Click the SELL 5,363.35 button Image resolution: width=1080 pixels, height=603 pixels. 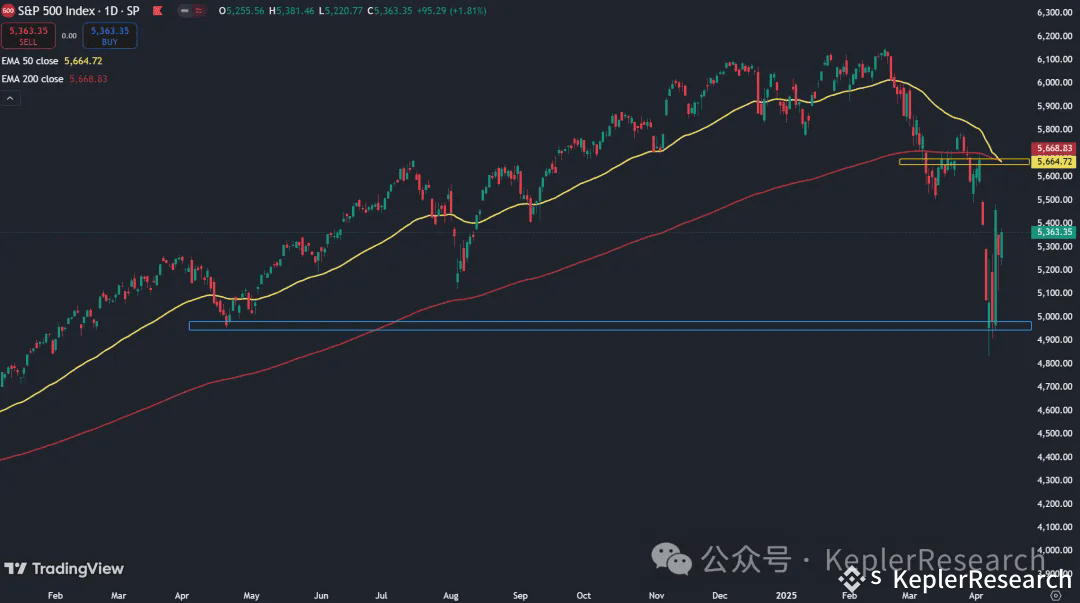(28, 36)
